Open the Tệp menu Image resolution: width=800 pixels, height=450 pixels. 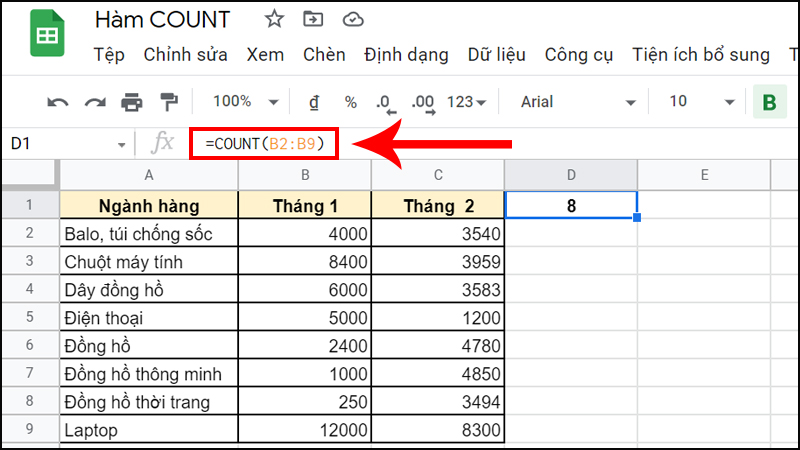[108, 55]
